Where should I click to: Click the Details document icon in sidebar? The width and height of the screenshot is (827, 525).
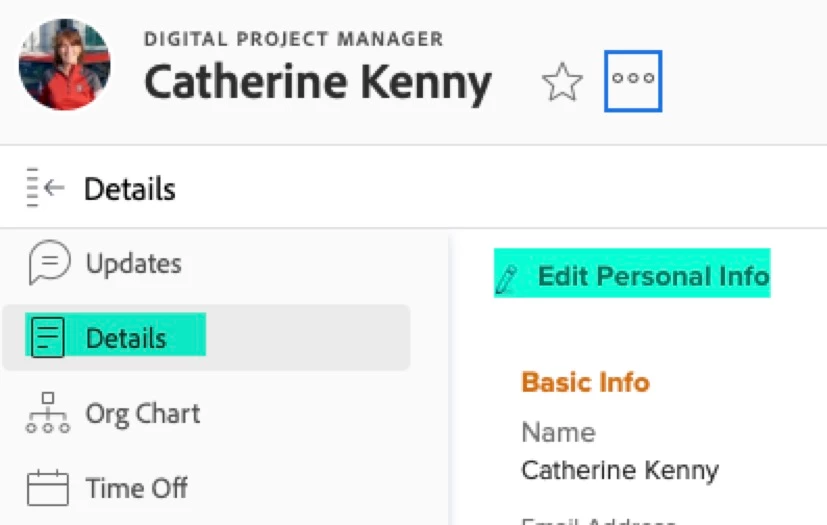tap(48, 338)
